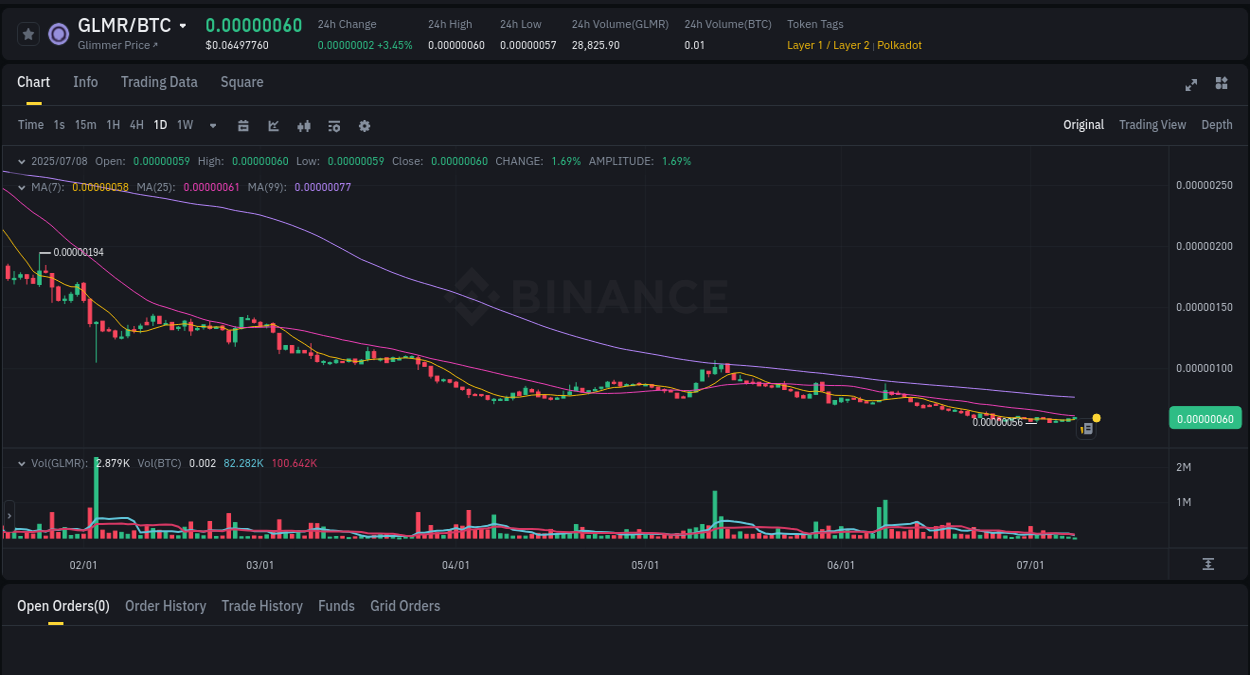The image size is (1250, 675).
Task: Open the Layer 1 tag link
Action: [x=806, y=45]
